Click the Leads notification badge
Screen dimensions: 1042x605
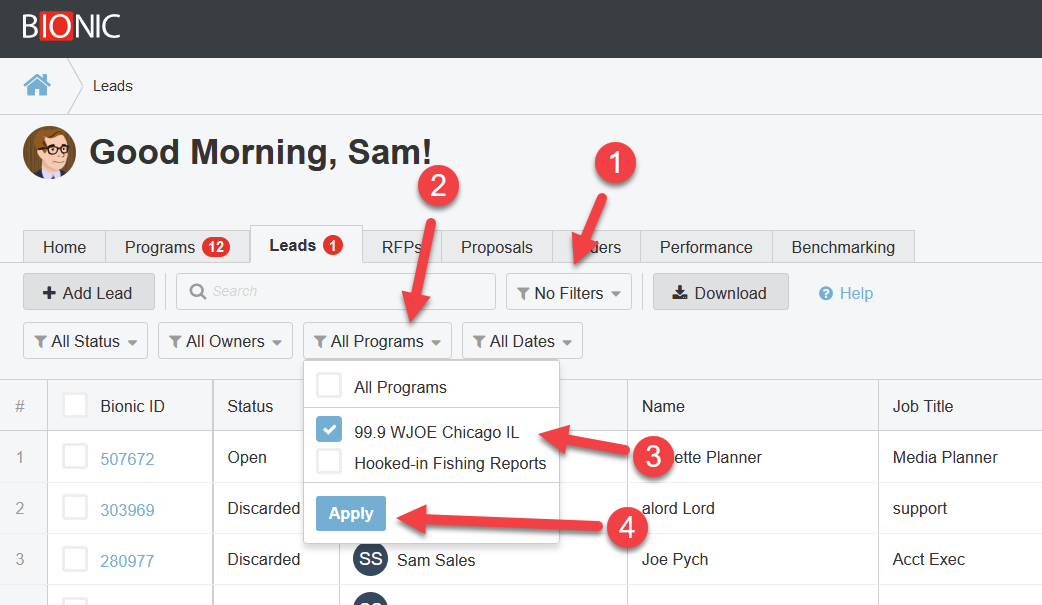(333, 245)
